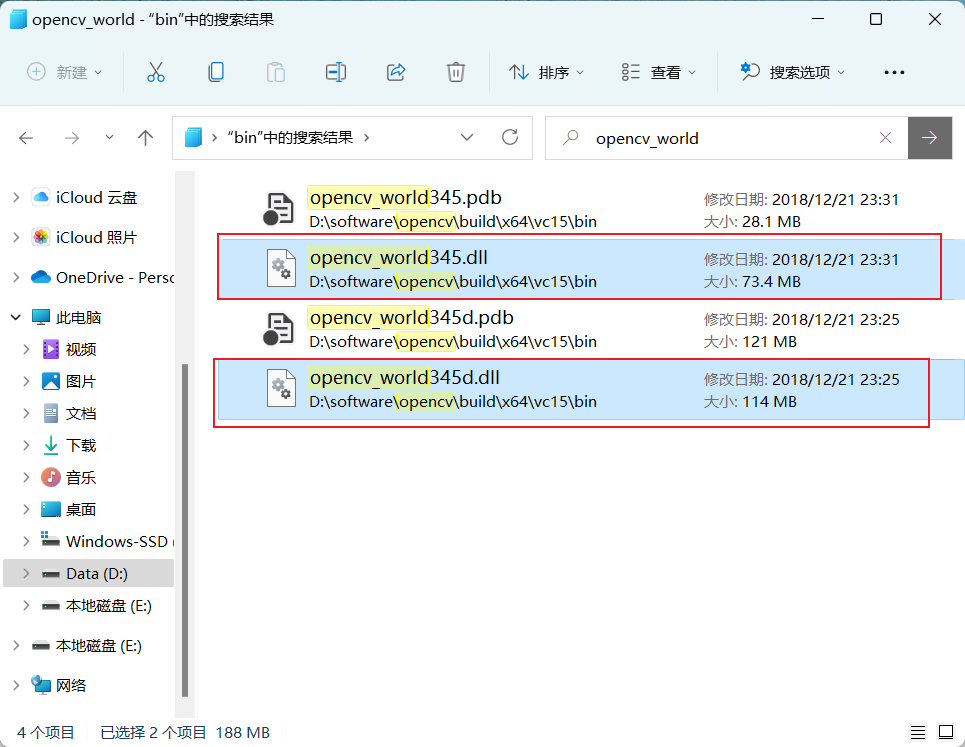The height and width of the screenshot is (747, 965).
Task: Click the Refresh icon next to the address bar
Action: click(x=509, y=137)
